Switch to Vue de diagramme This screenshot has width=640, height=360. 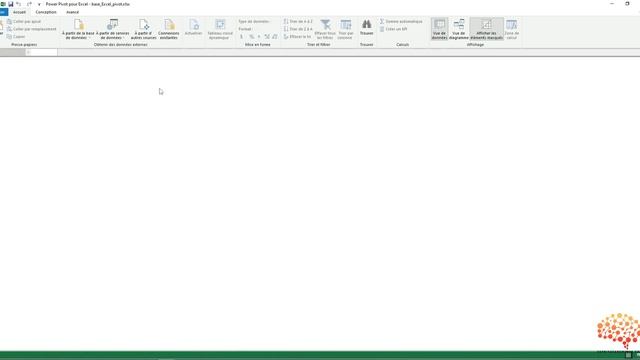click(x=458, y=29)
